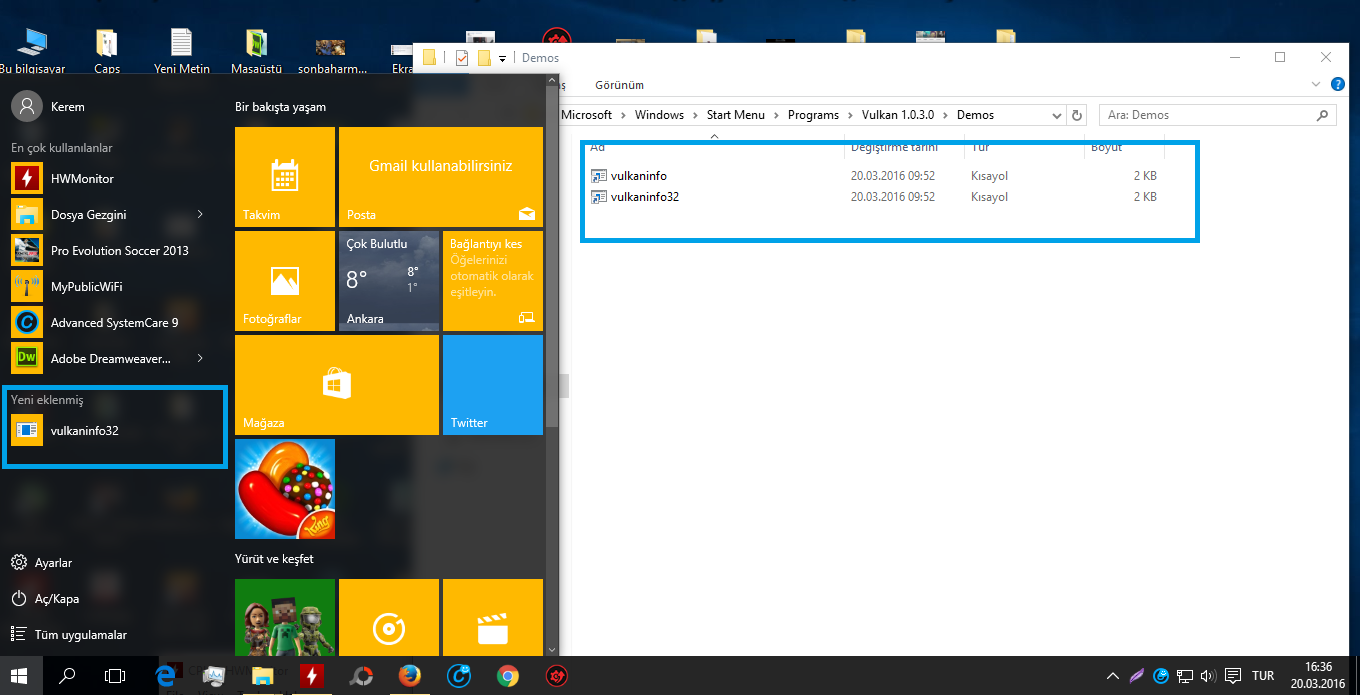Open Minecraft Xbox tile
Viewport: 1360px width, 695px height.
click(285, 617)
